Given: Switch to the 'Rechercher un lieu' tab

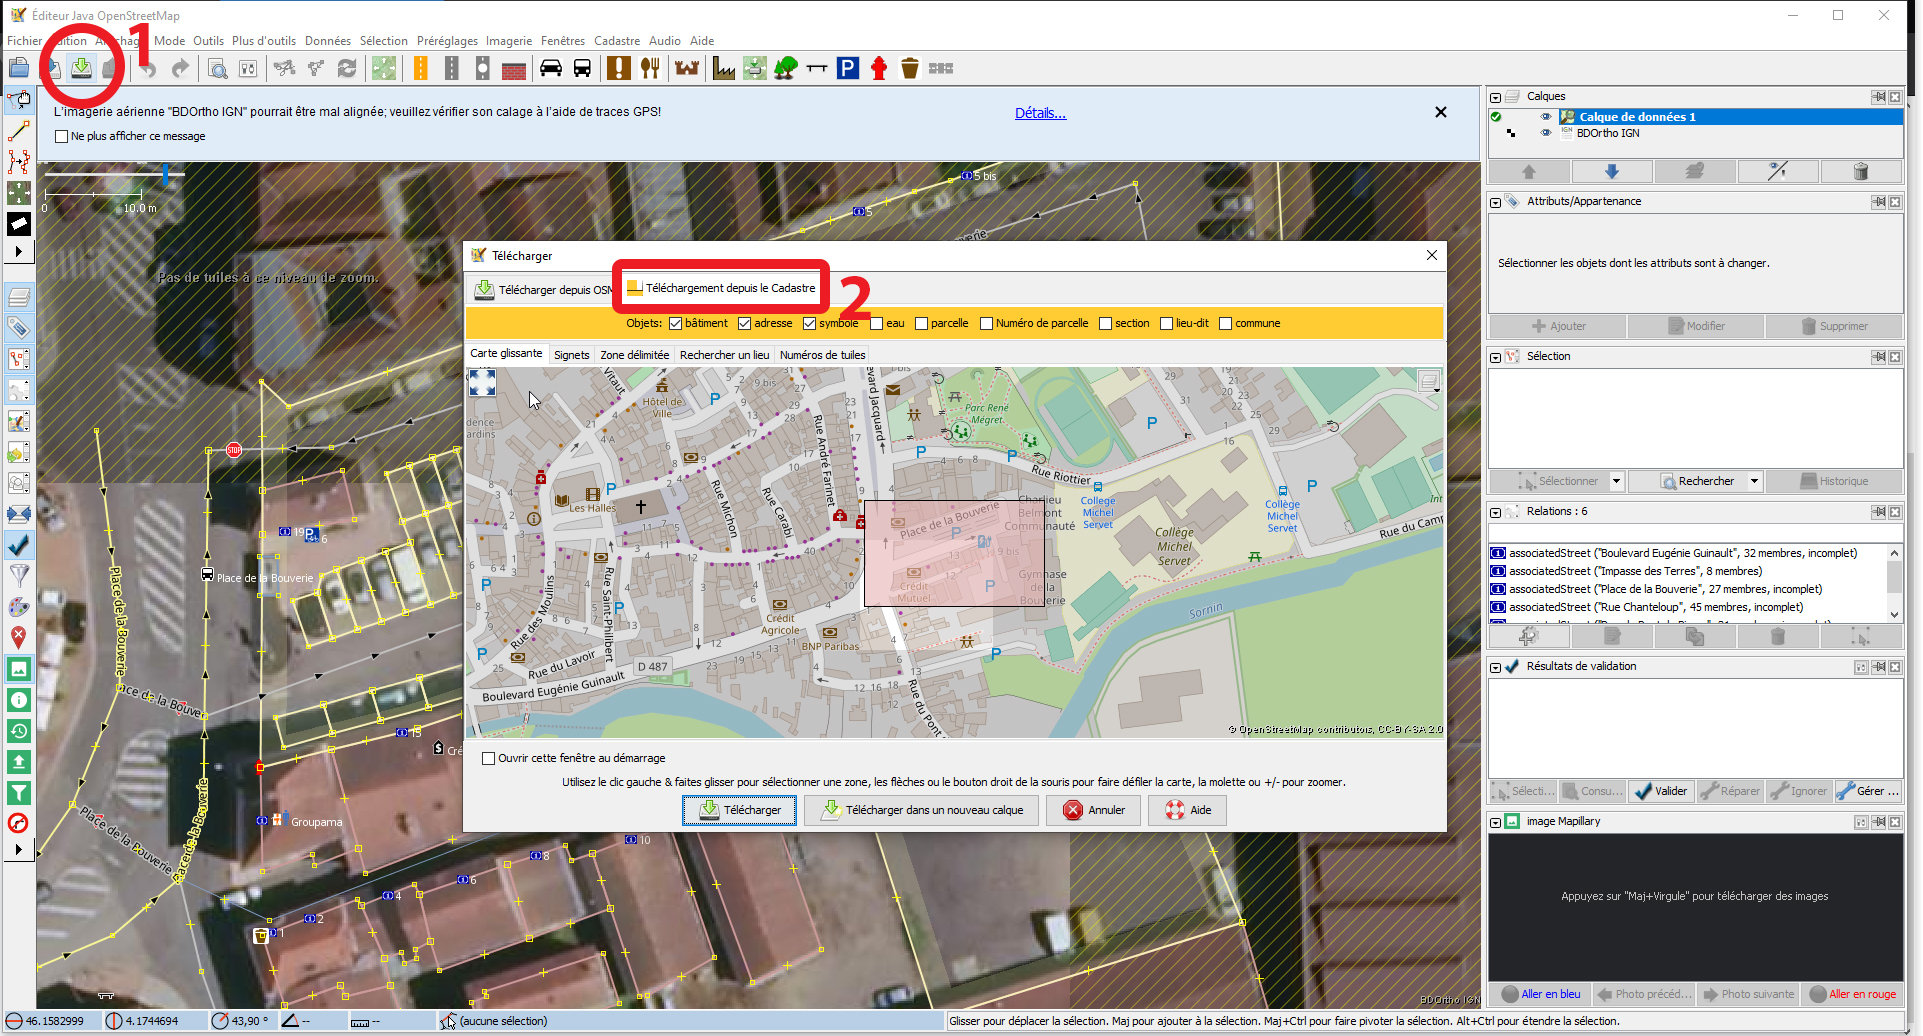Looking at the screenshot, I should click(724, 355).
